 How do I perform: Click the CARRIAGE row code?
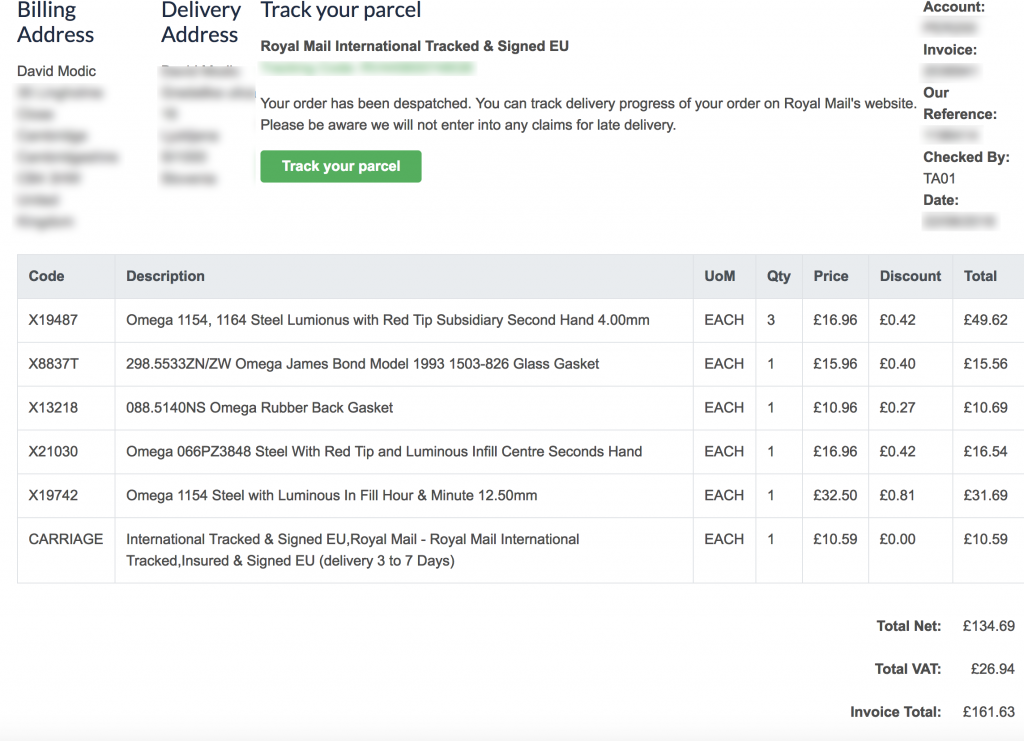pos(65,539)
